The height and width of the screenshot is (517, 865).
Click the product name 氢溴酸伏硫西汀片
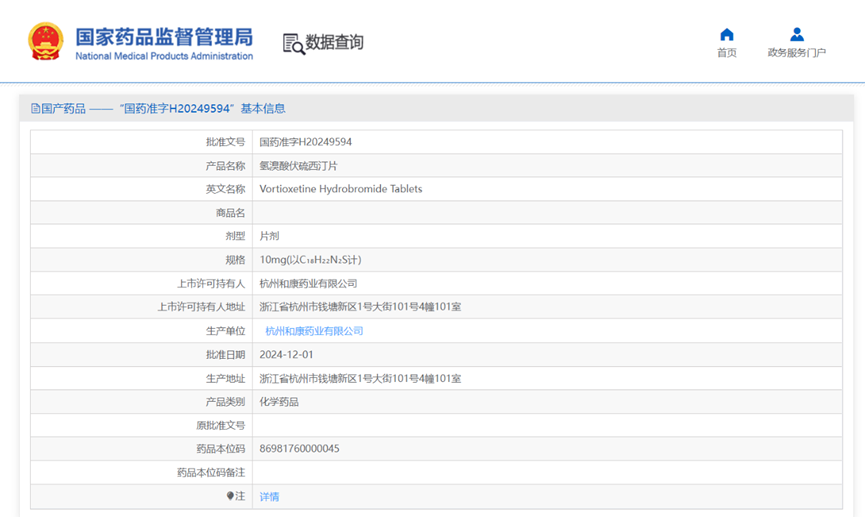coord(299,166)
